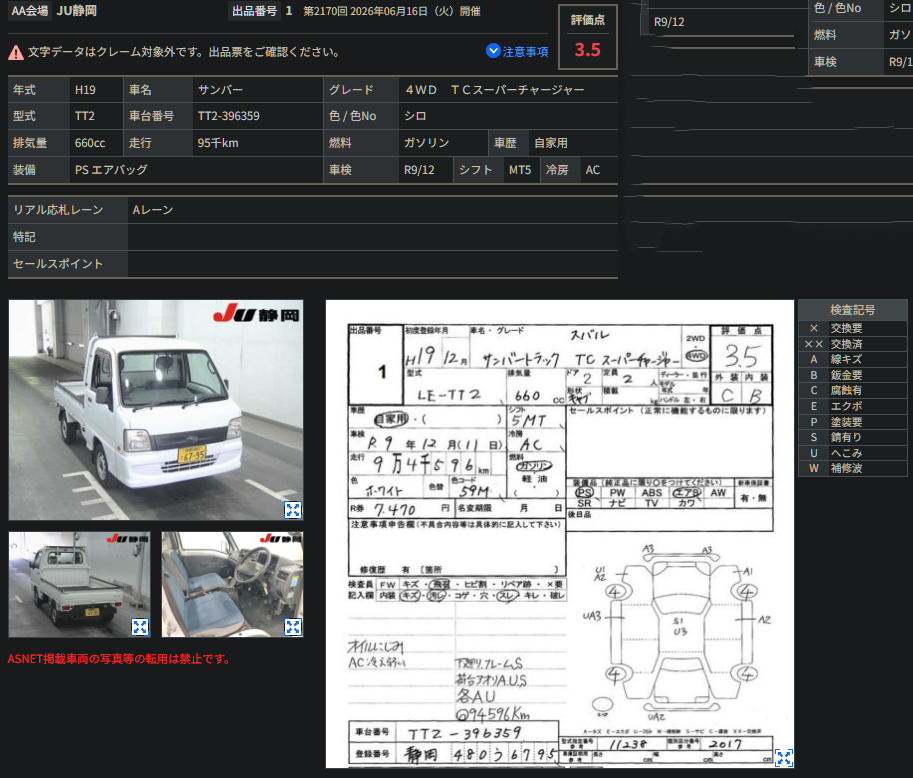Click the リアル応札レーン label
Viewport: 913px width, 778px height.
[58, 210]
